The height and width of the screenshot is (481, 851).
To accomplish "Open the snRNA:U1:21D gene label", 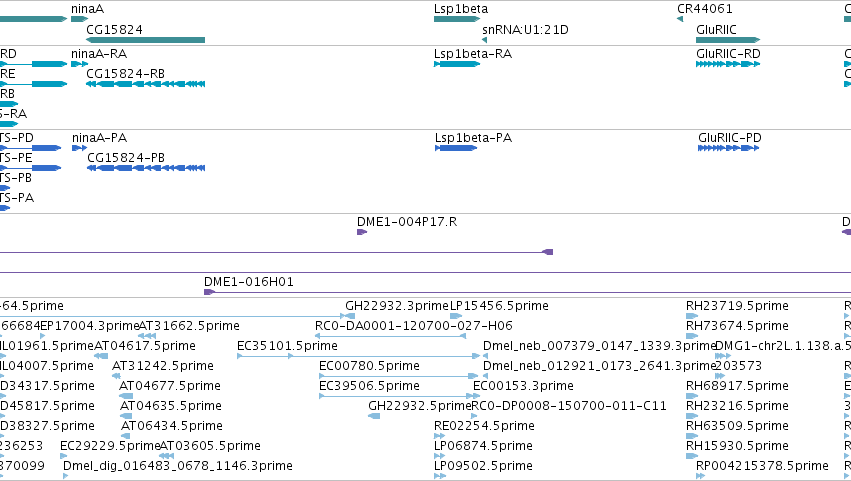I will click(x=525, y=29).
